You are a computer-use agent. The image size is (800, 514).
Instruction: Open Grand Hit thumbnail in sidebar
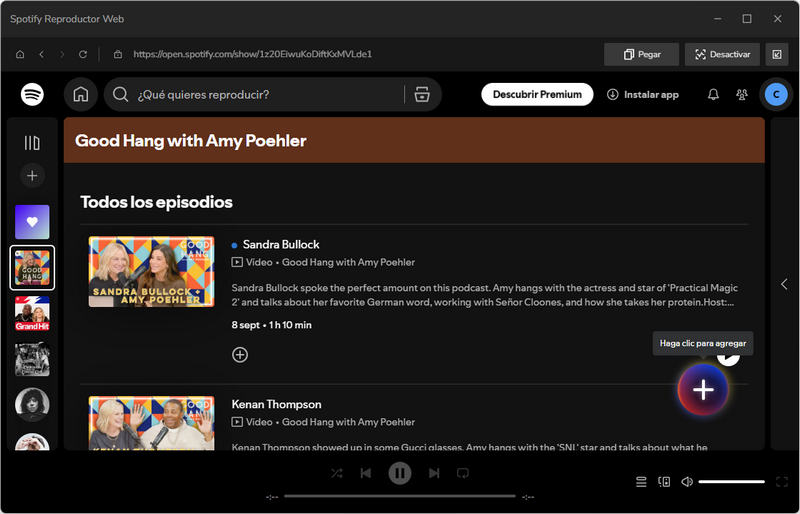click(x=32, y=313)
